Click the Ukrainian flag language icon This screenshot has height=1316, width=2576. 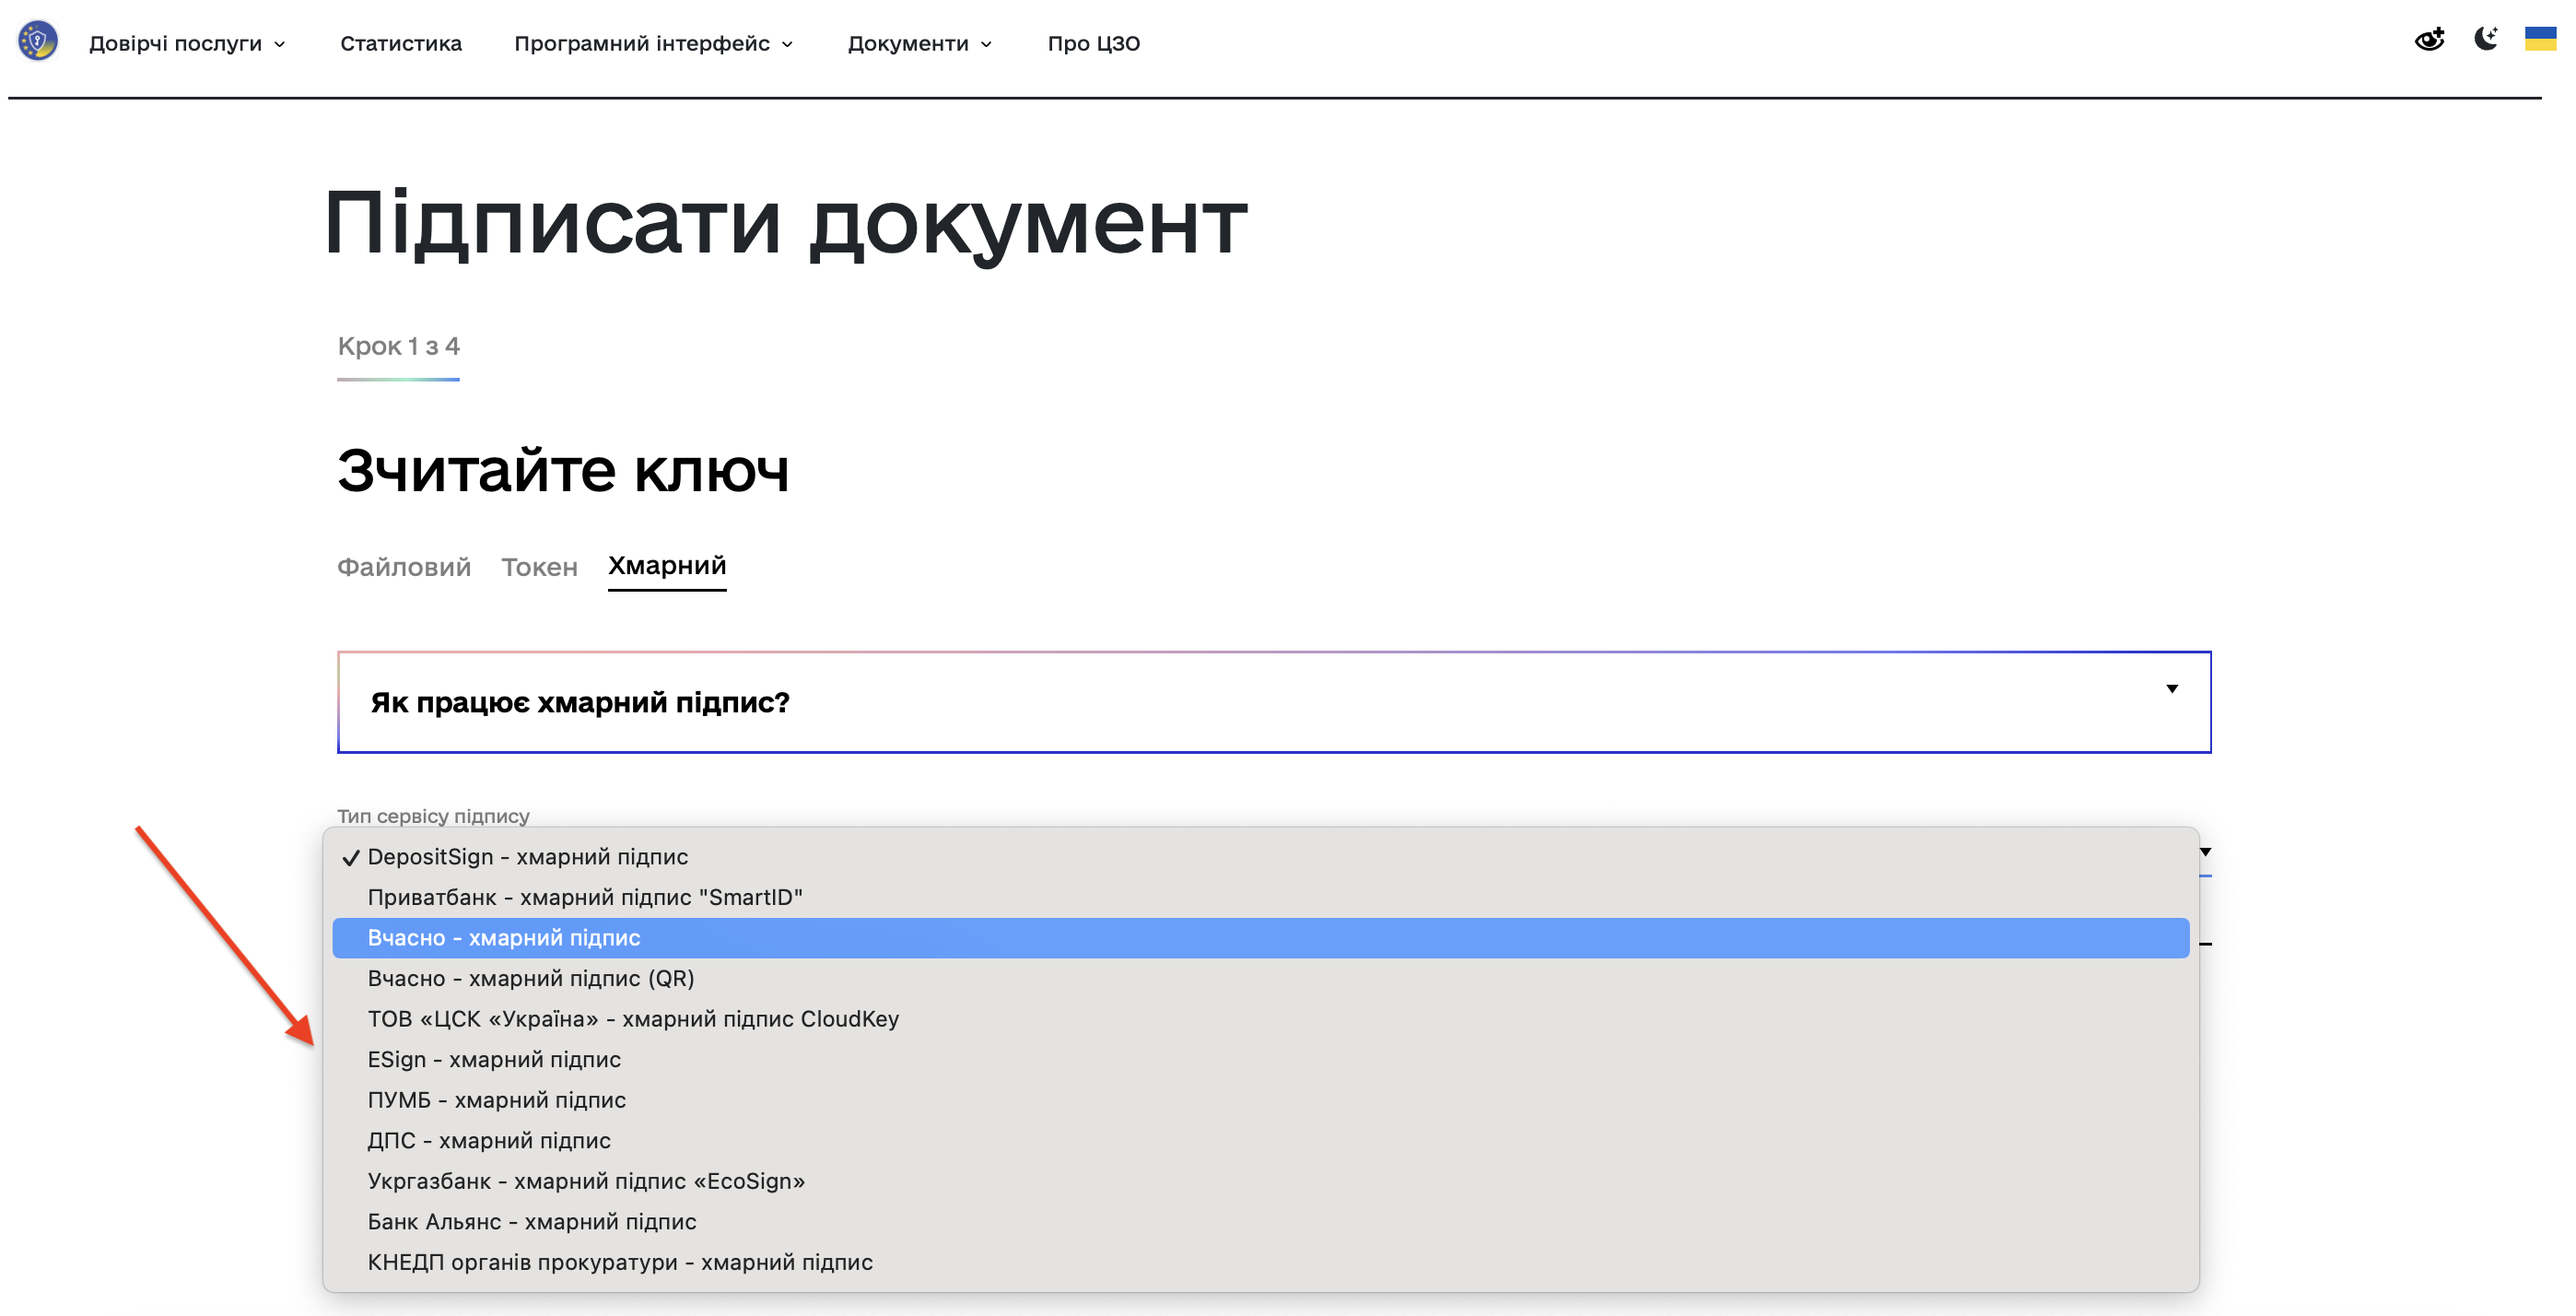(x=2540, y=40)
